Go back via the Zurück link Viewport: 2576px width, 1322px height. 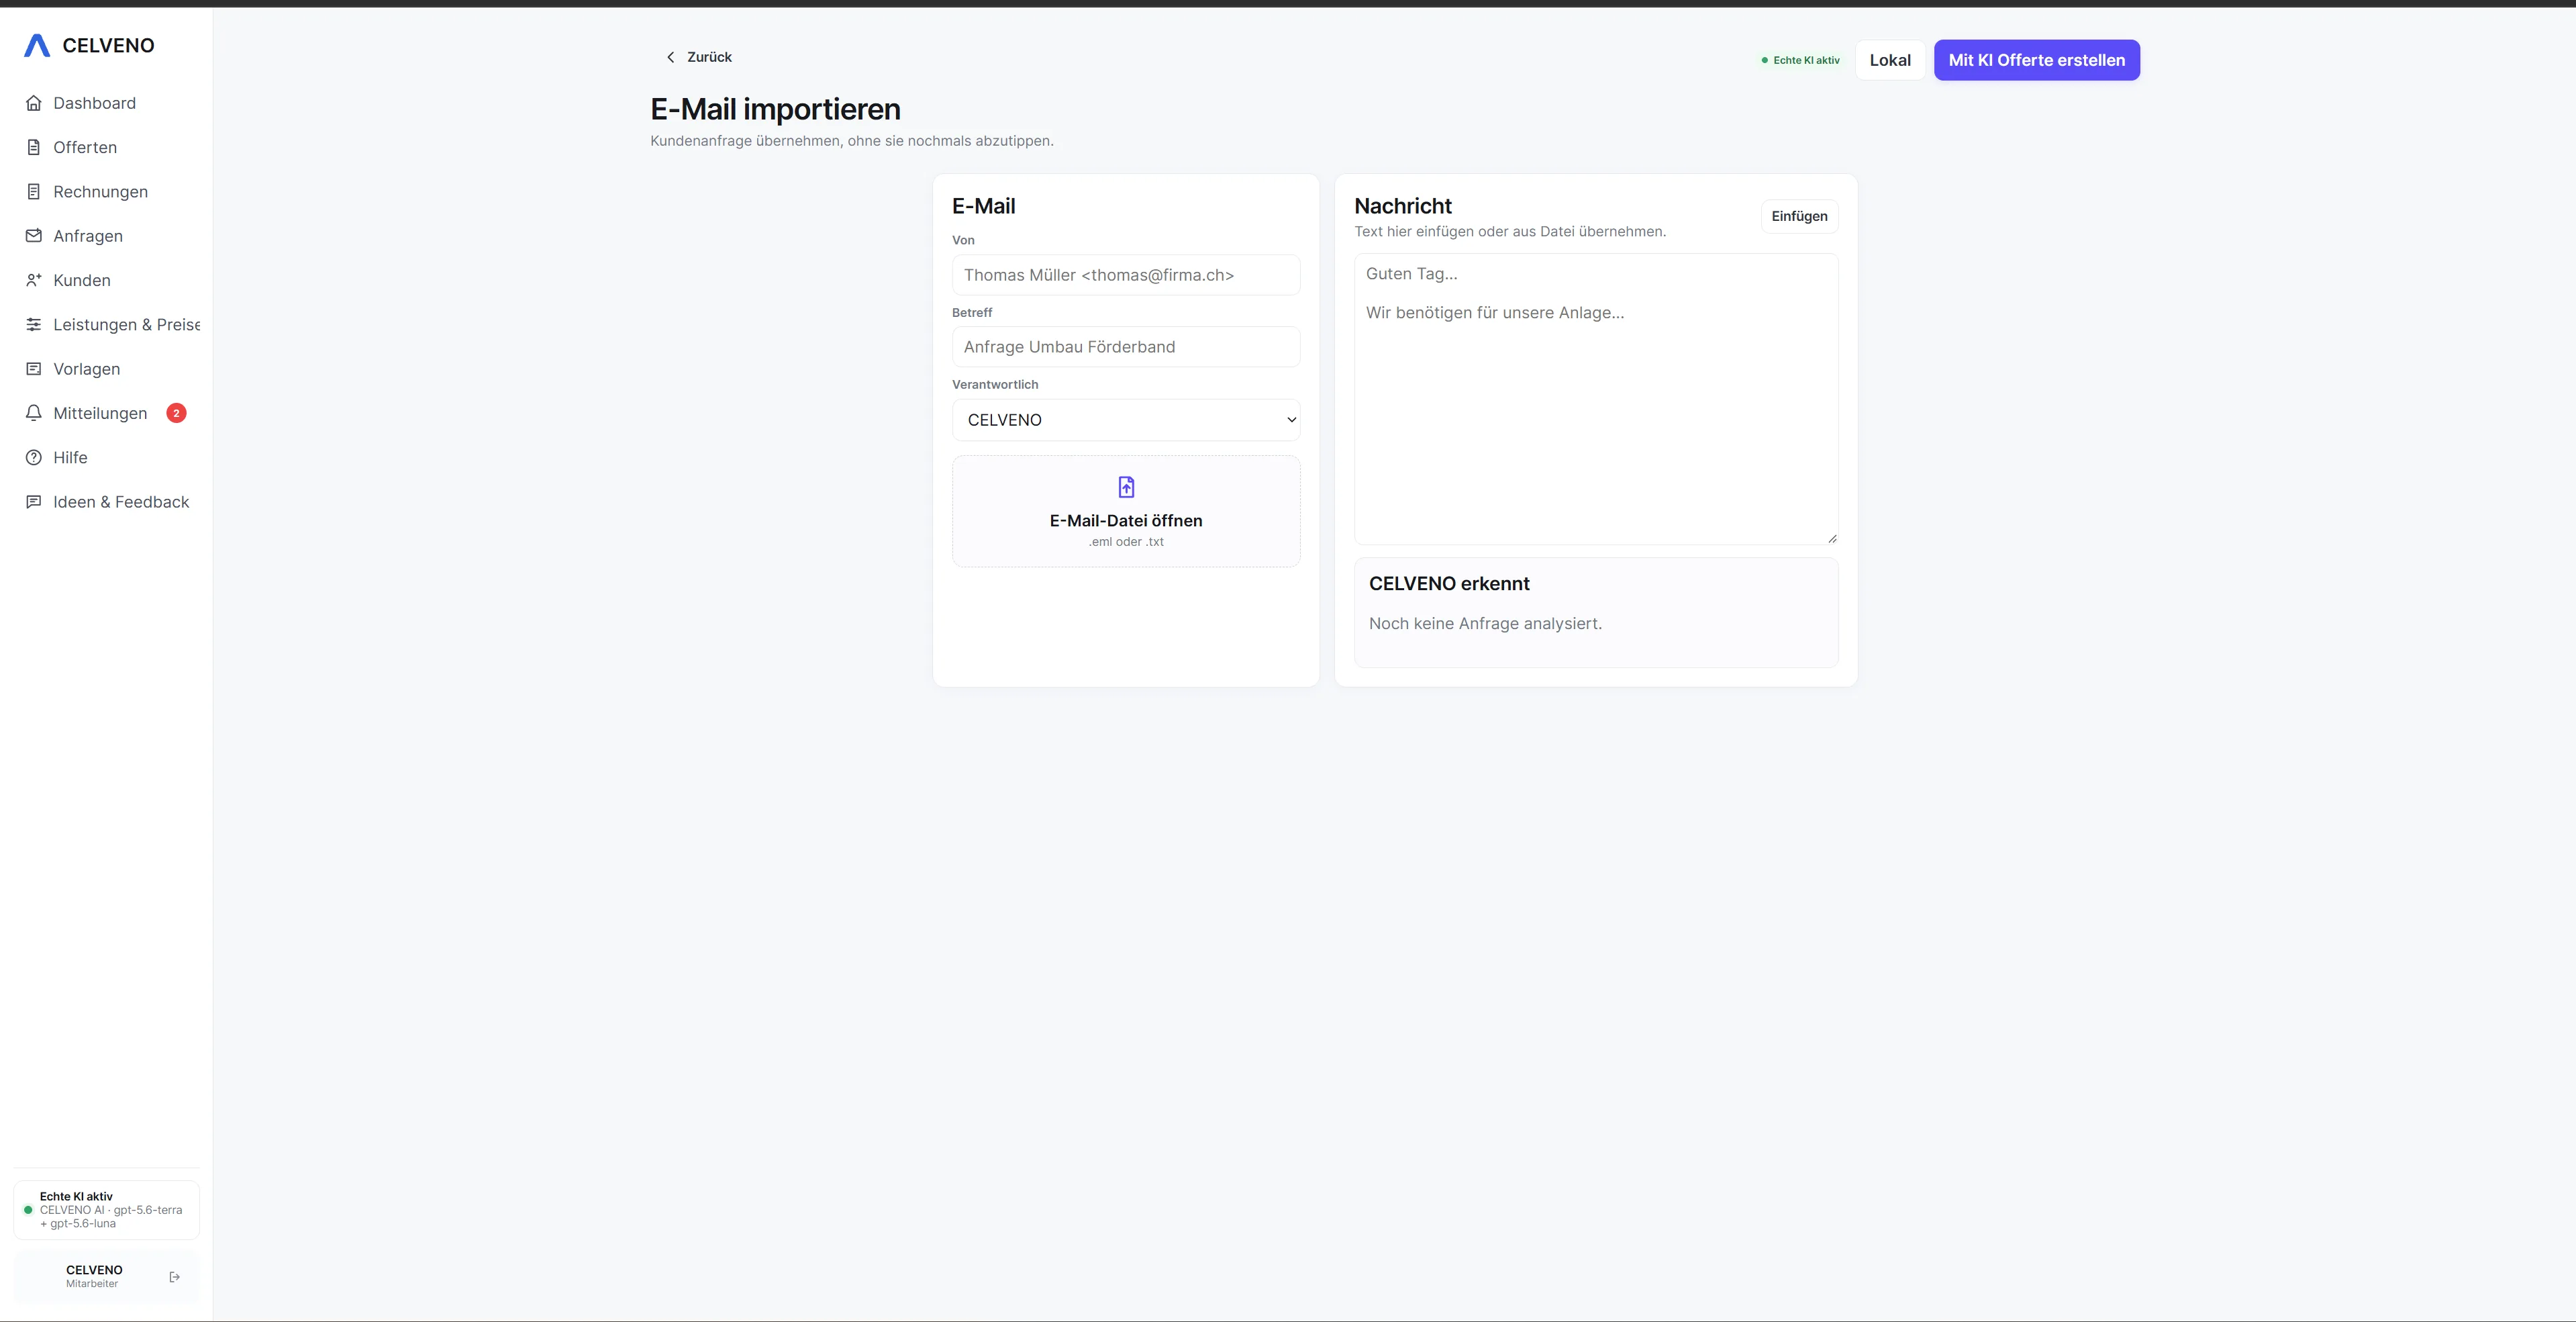(699, 57)
